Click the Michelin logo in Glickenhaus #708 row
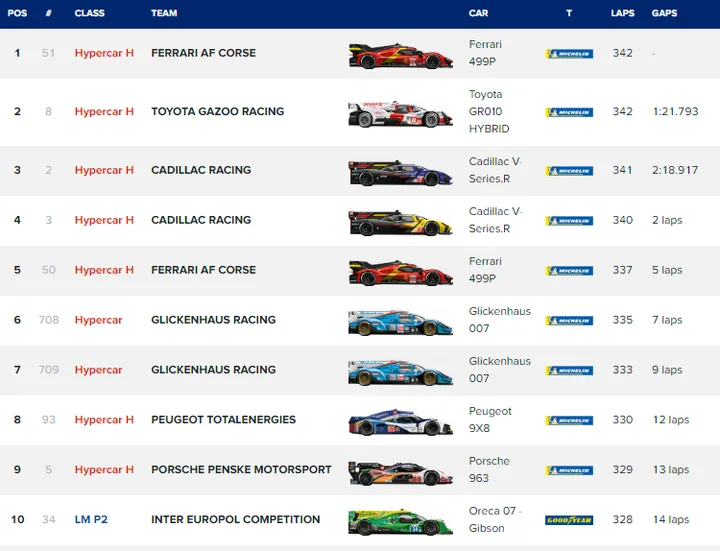 [569, 320]
